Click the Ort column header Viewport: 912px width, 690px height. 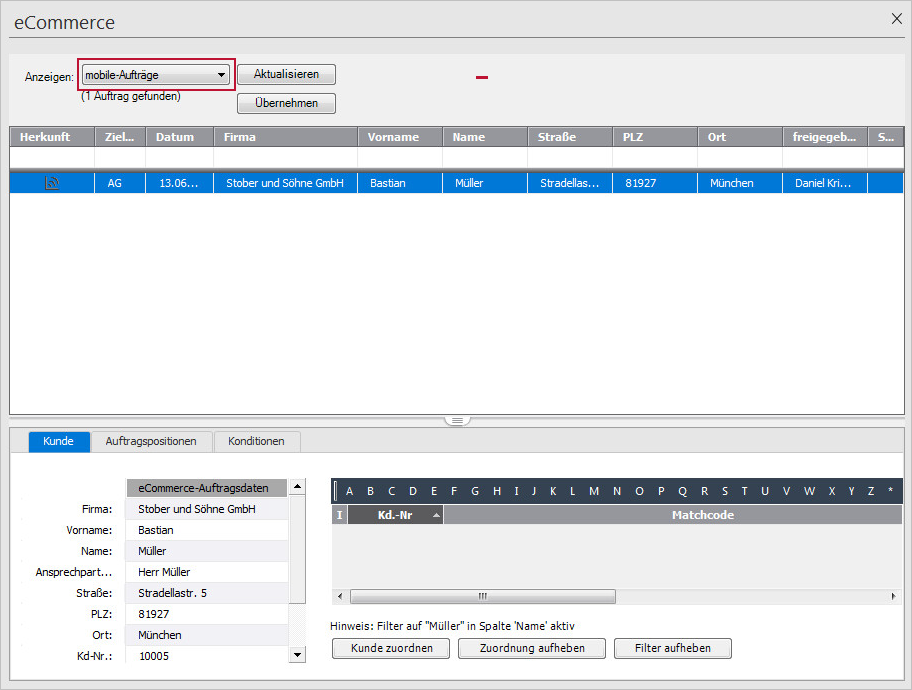[740, 137]
